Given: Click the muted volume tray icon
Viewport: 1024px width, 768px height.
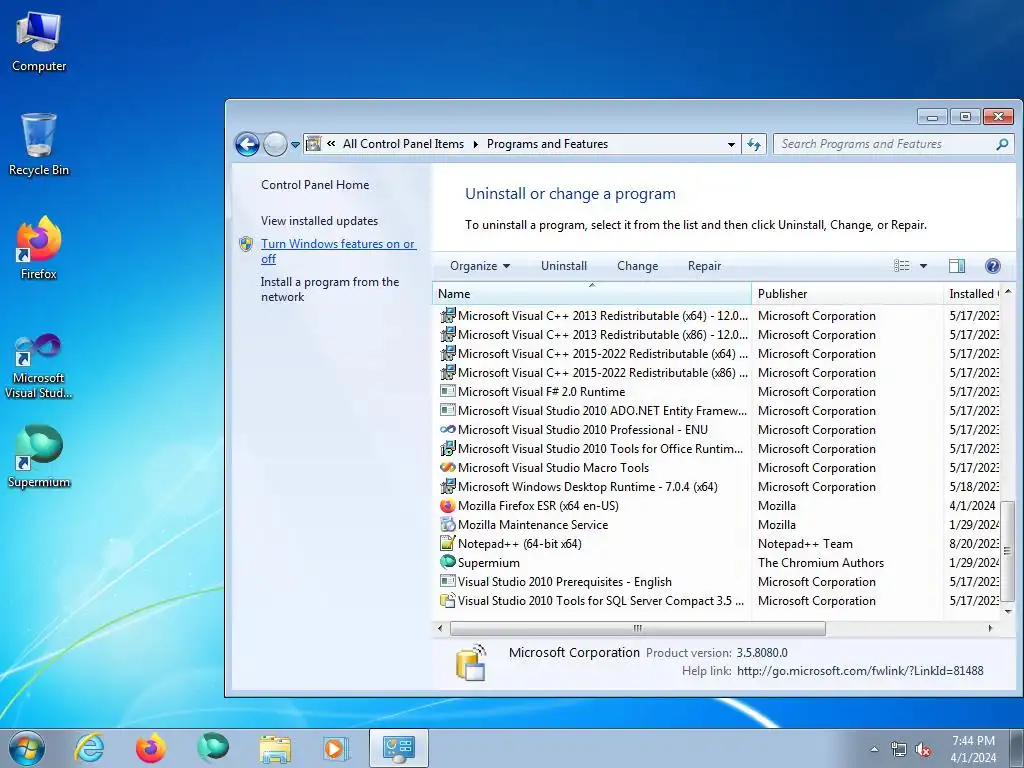Looking at the screenshot, I should 923,750.
